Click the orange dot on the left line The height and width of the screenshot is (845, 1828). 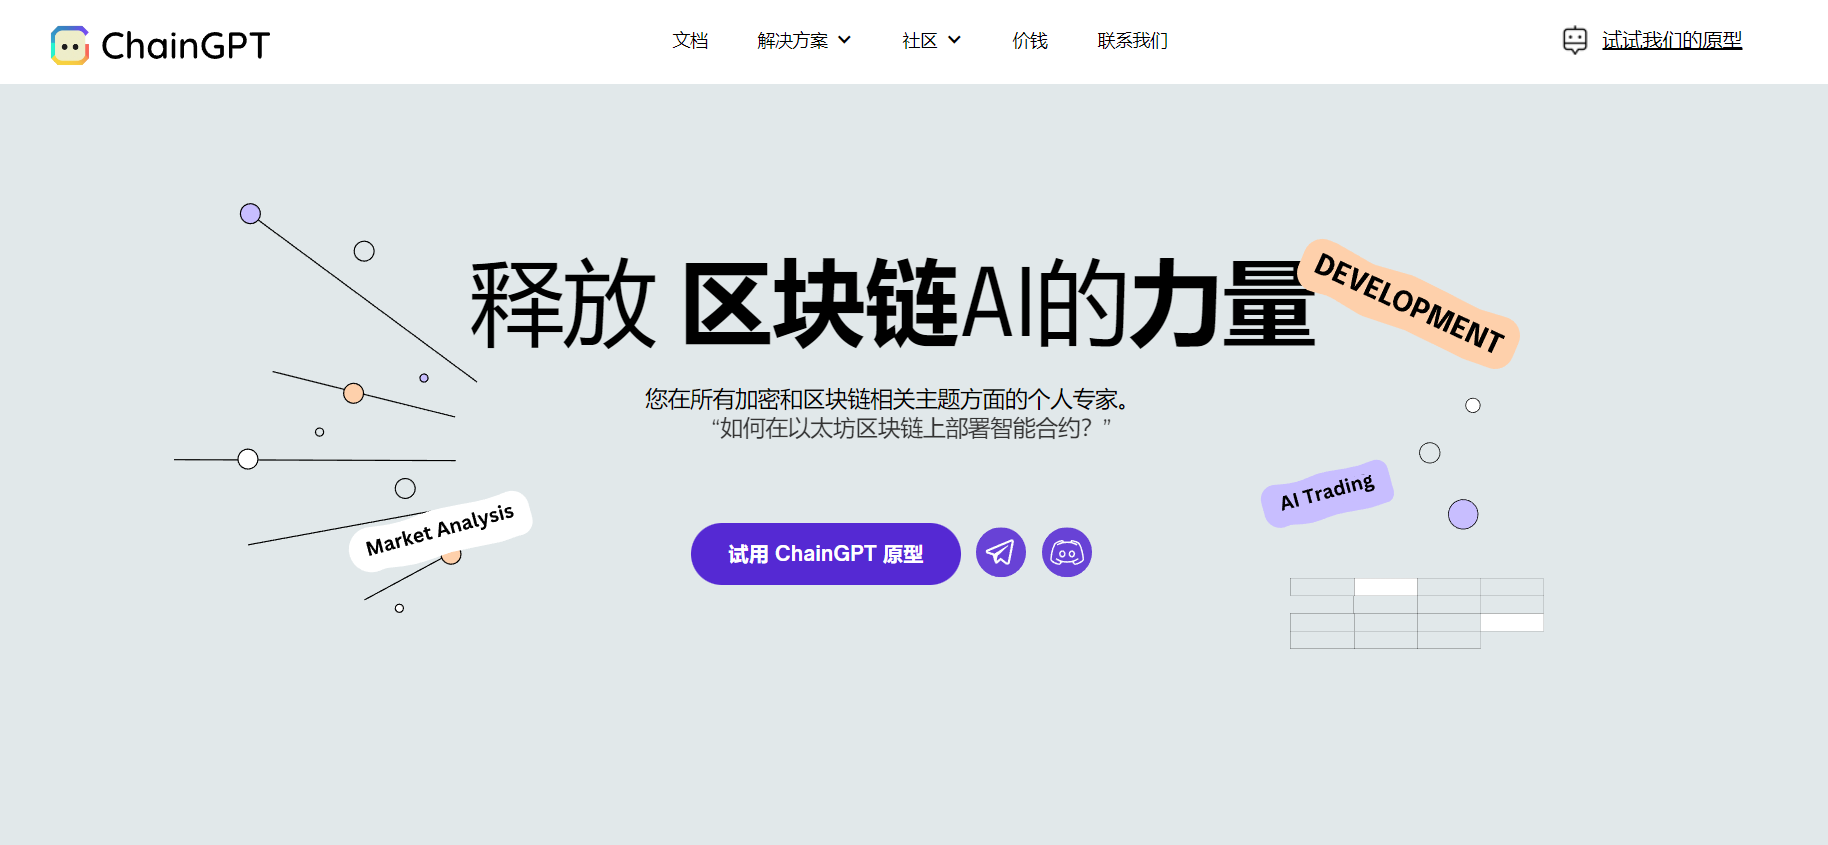click(353, 393)
